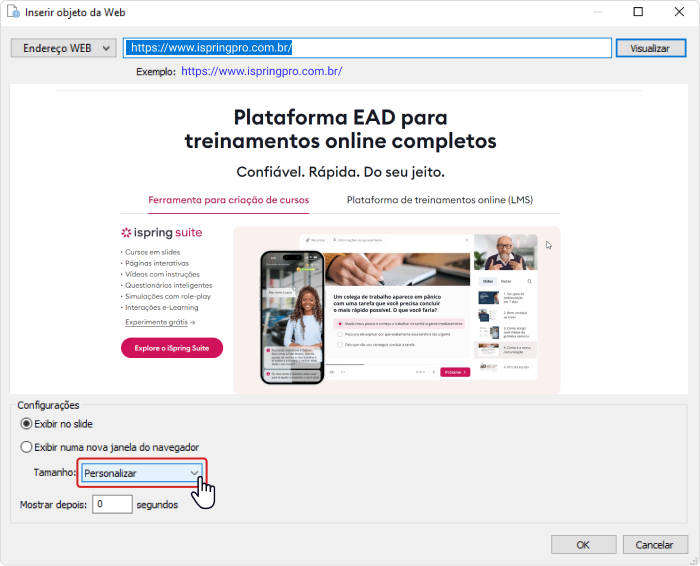This screenshot has height=566, width=700.
Task: Click the web object icon in the title bar
Action: coord(13,12)
